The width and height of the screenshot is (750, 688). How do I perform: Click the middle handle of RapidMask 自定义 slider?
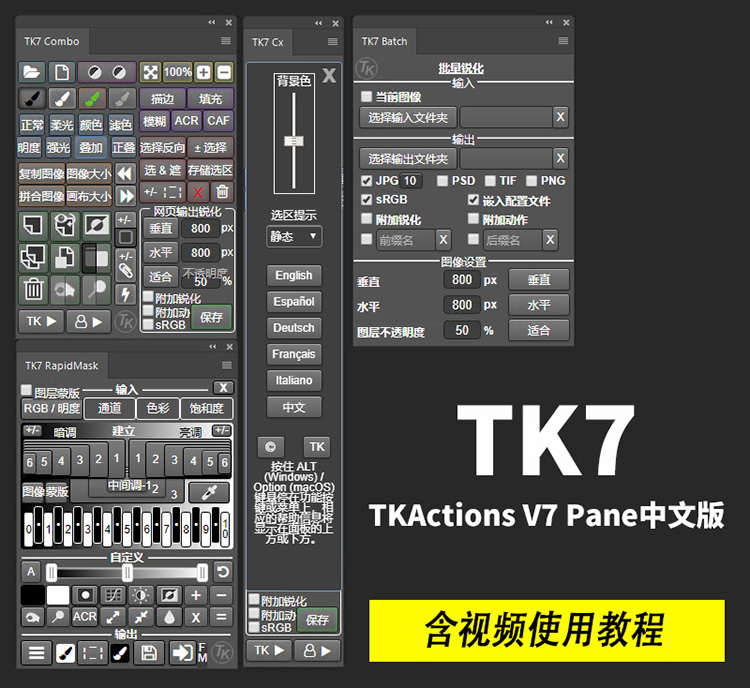click(x=127, y=572)
